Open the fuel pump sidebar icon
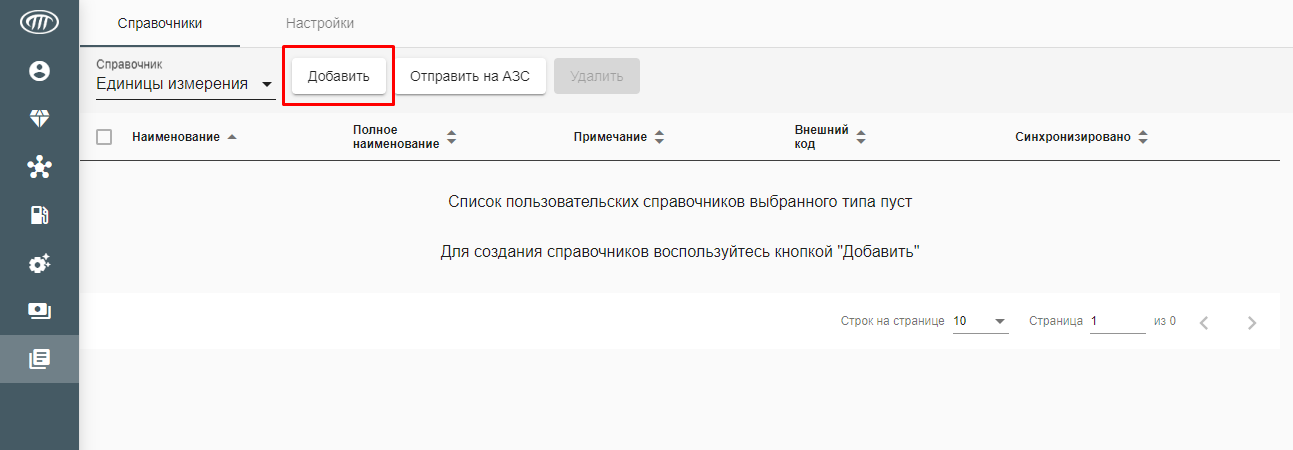 (39, 215)
